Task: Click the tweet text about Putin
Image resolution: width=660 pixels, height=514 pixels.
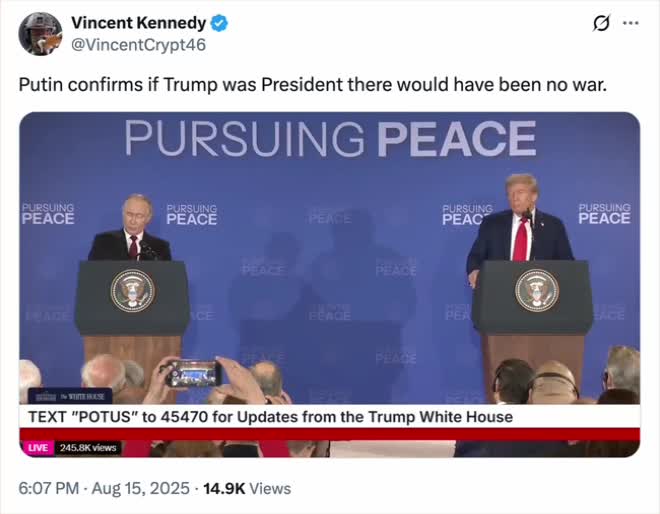Action: [x=313, y=84]
